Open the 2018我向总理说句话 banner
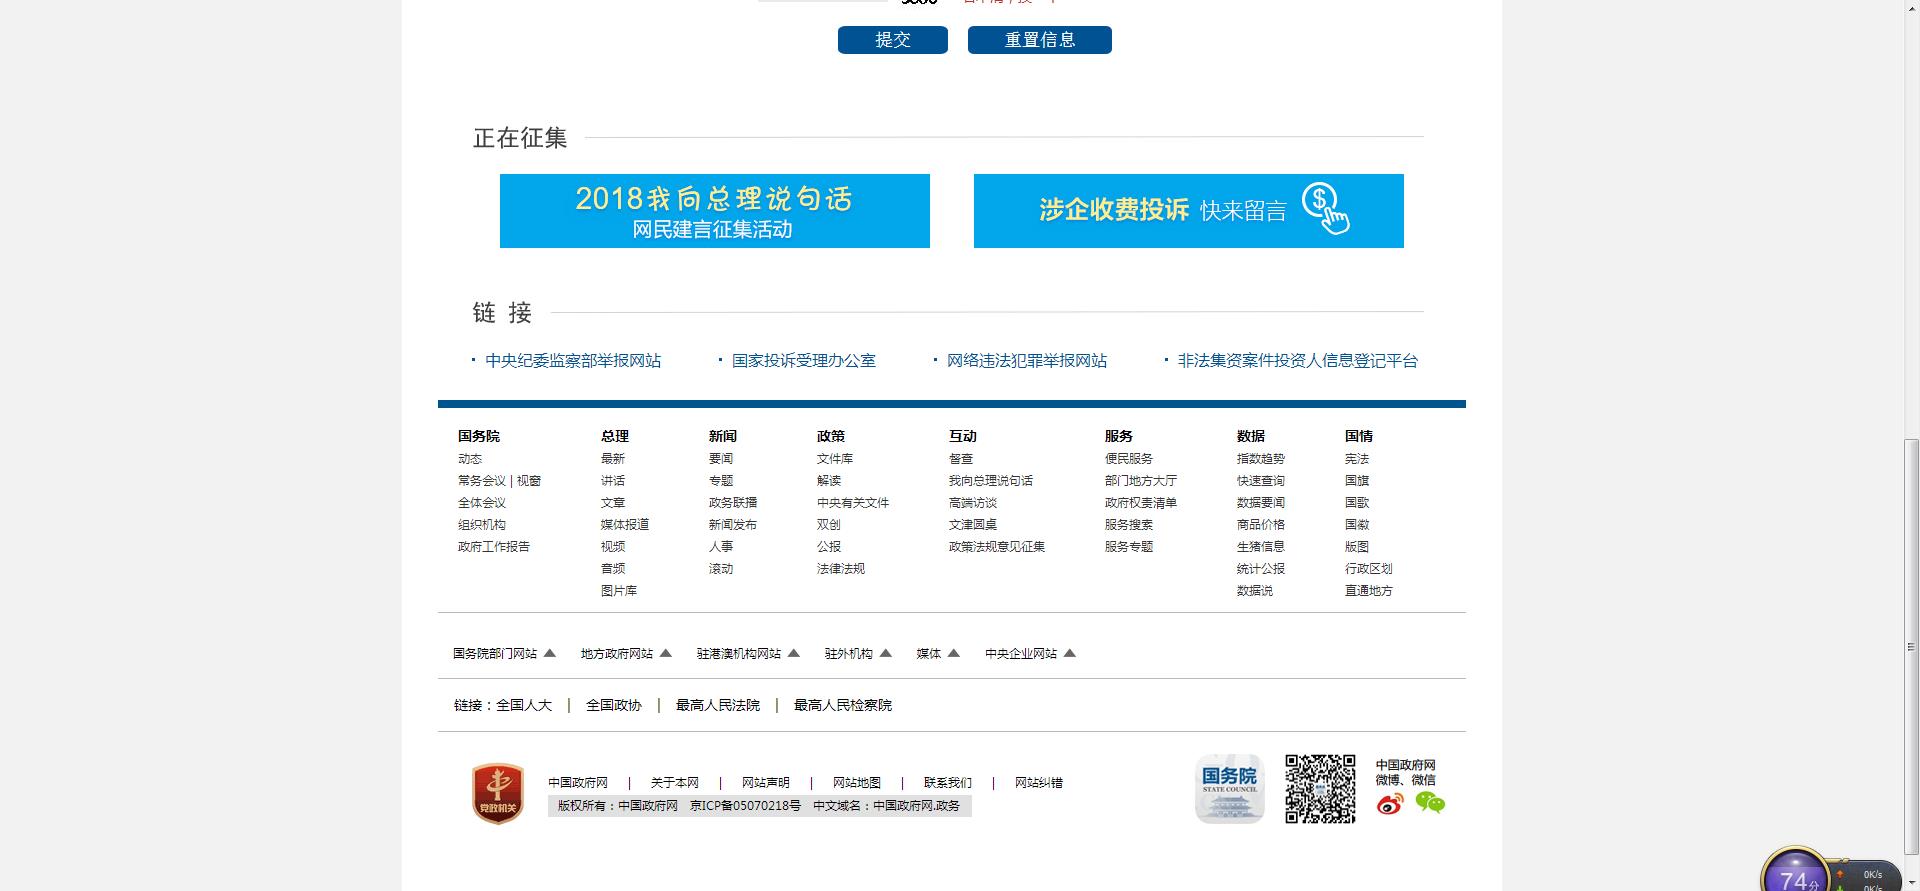1920x891 pixels. (x=714, y=211)
